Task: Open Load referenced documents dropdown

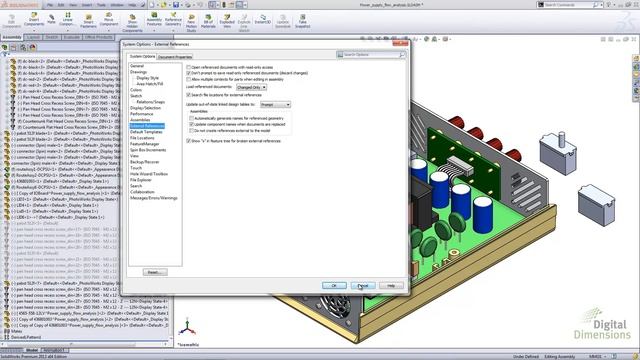Action: pos(251,87)
